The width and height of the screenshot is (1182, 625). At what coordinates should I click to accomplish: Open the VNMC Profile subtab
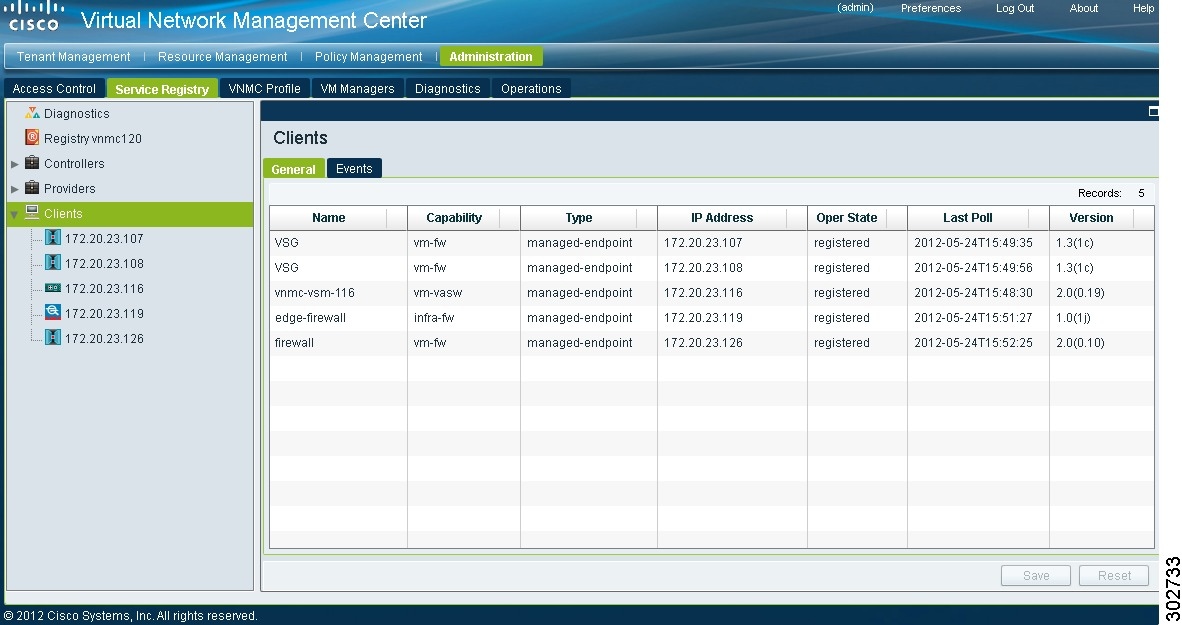[265, 88]
